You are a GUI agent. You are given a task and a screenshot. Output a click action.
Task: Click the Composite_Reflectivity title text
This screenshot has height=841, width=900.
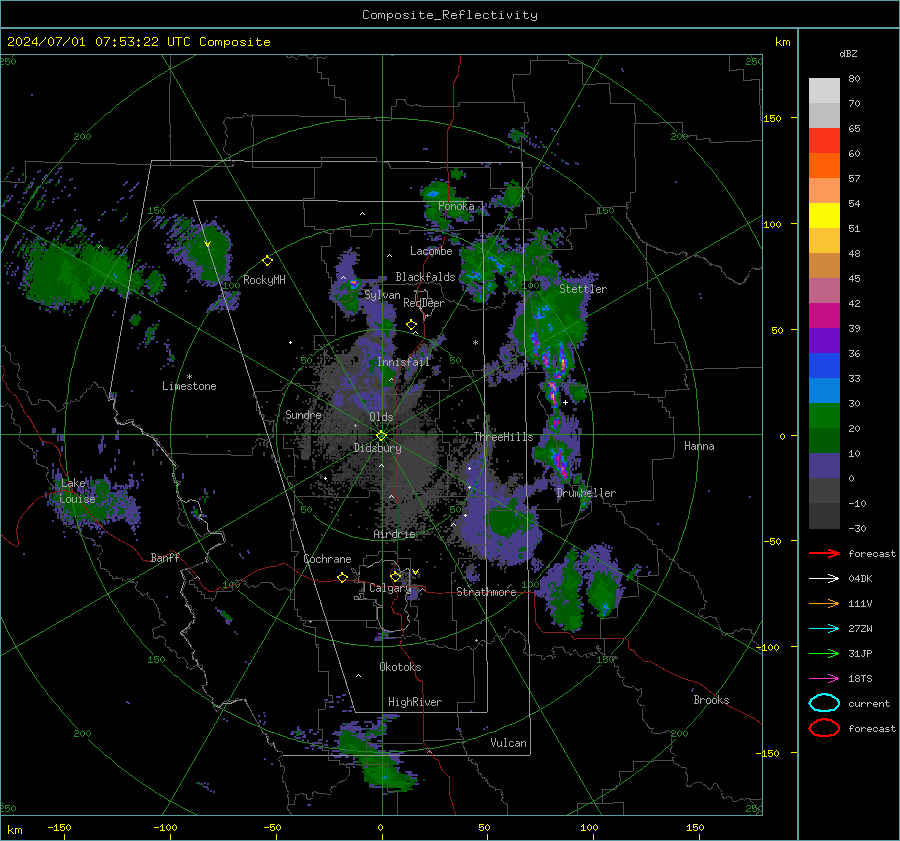pyautogui.click(x=450, y=15)
